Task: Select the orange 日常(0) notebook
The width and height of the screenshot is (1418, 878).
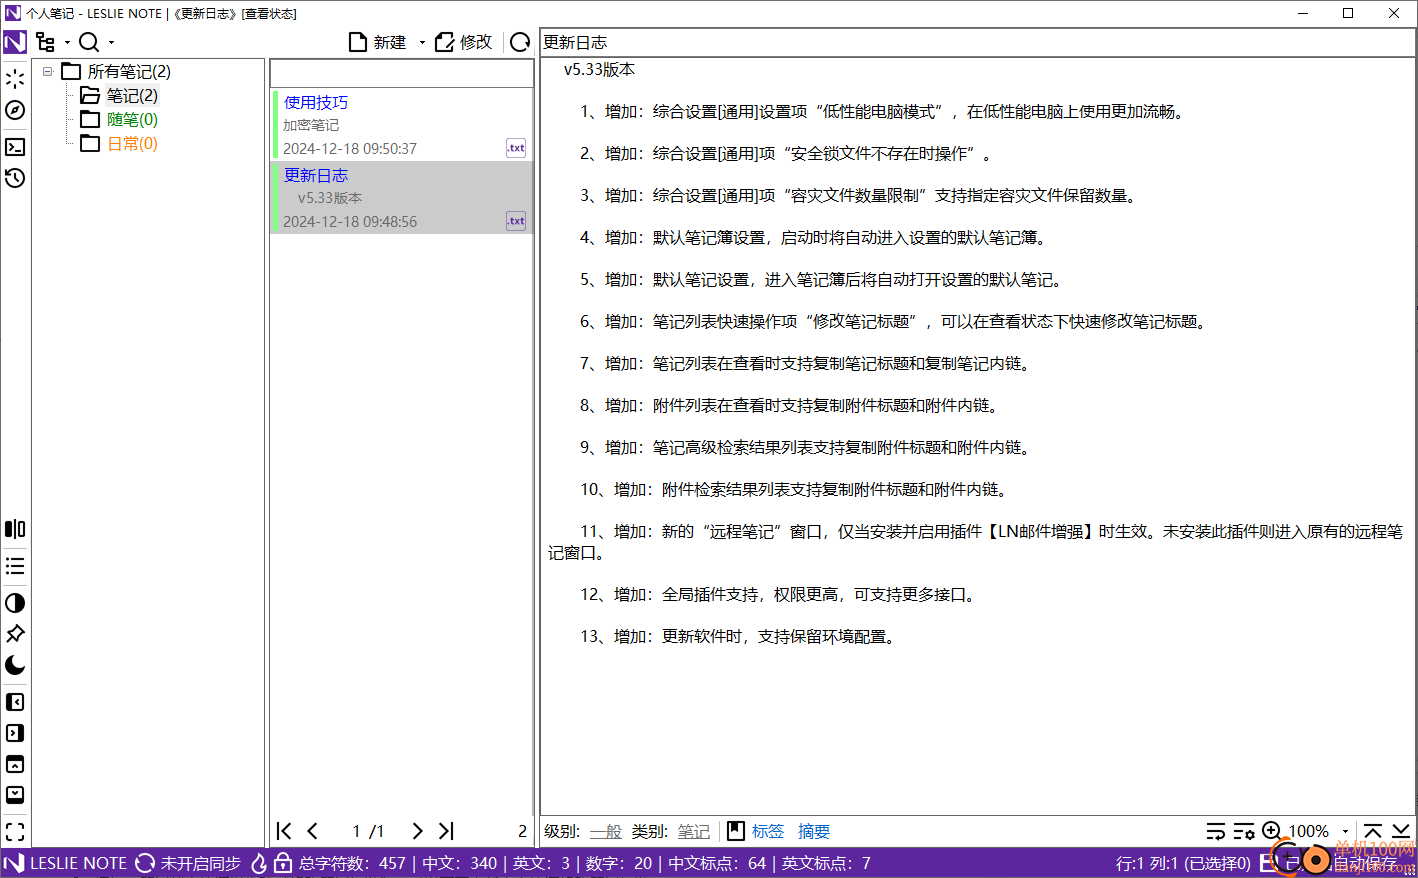Action: coord(132,144)
